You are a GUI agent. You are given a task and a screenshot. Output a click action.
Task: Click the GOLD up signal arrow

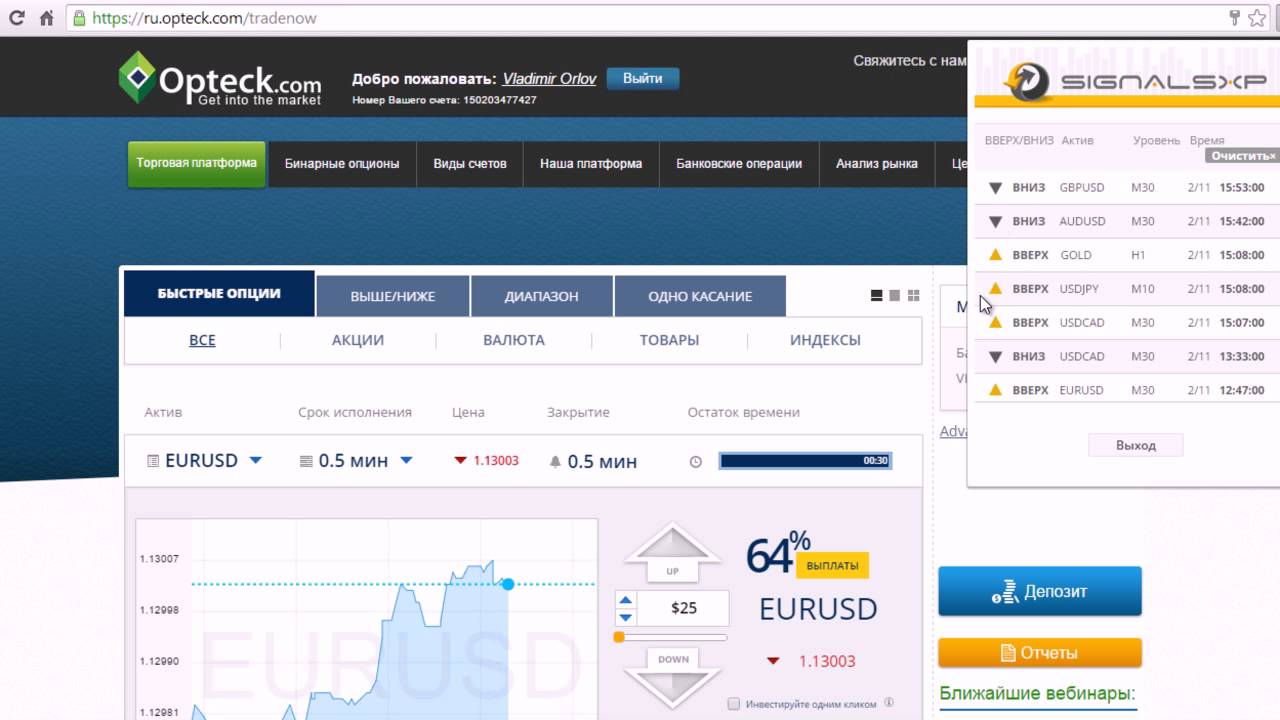(x=995, y=255)
